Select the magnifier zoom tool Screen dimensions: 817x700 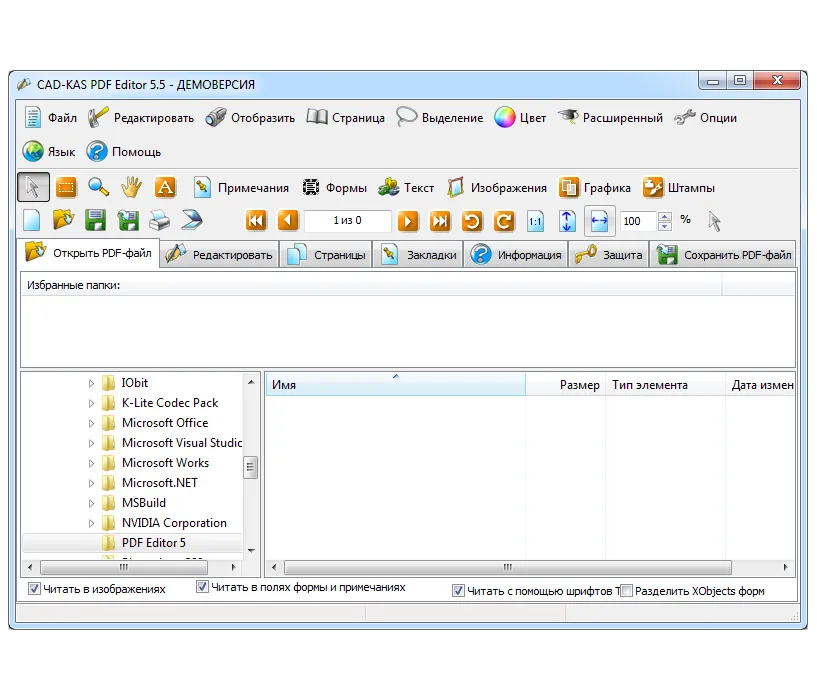tap(98, 187)
